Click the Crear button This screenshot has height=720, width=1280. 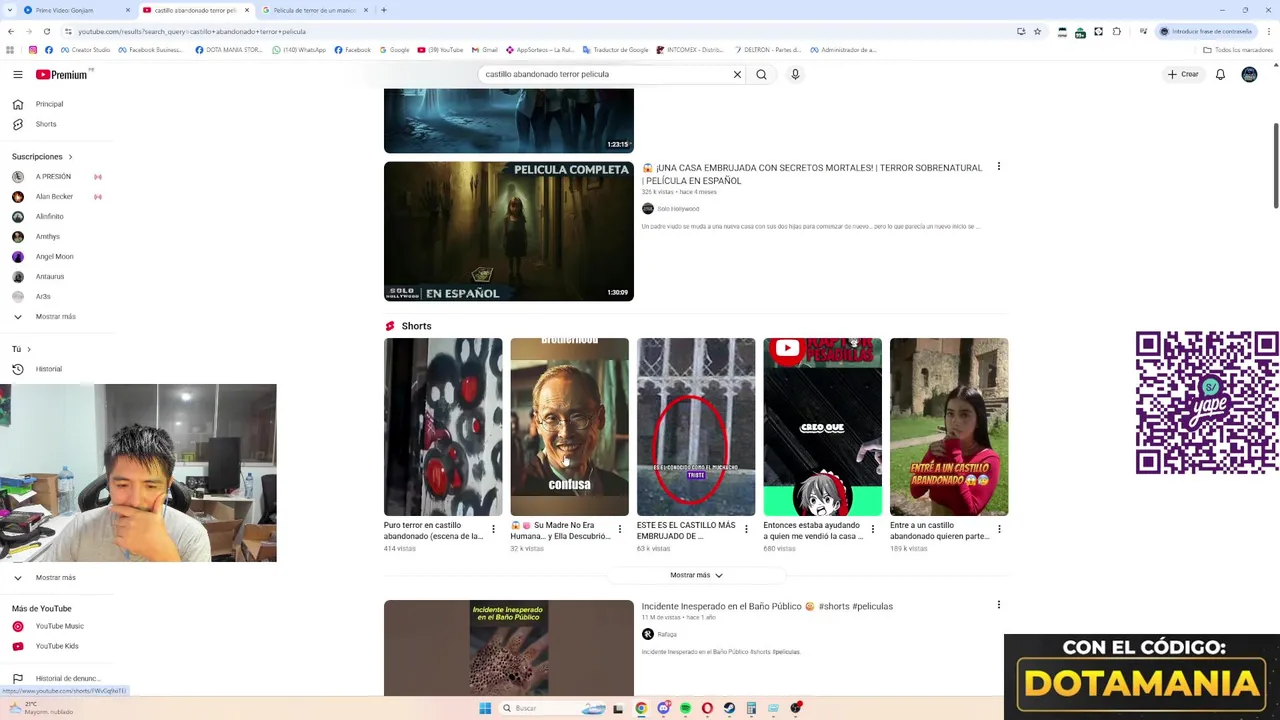coord(1183,74)
